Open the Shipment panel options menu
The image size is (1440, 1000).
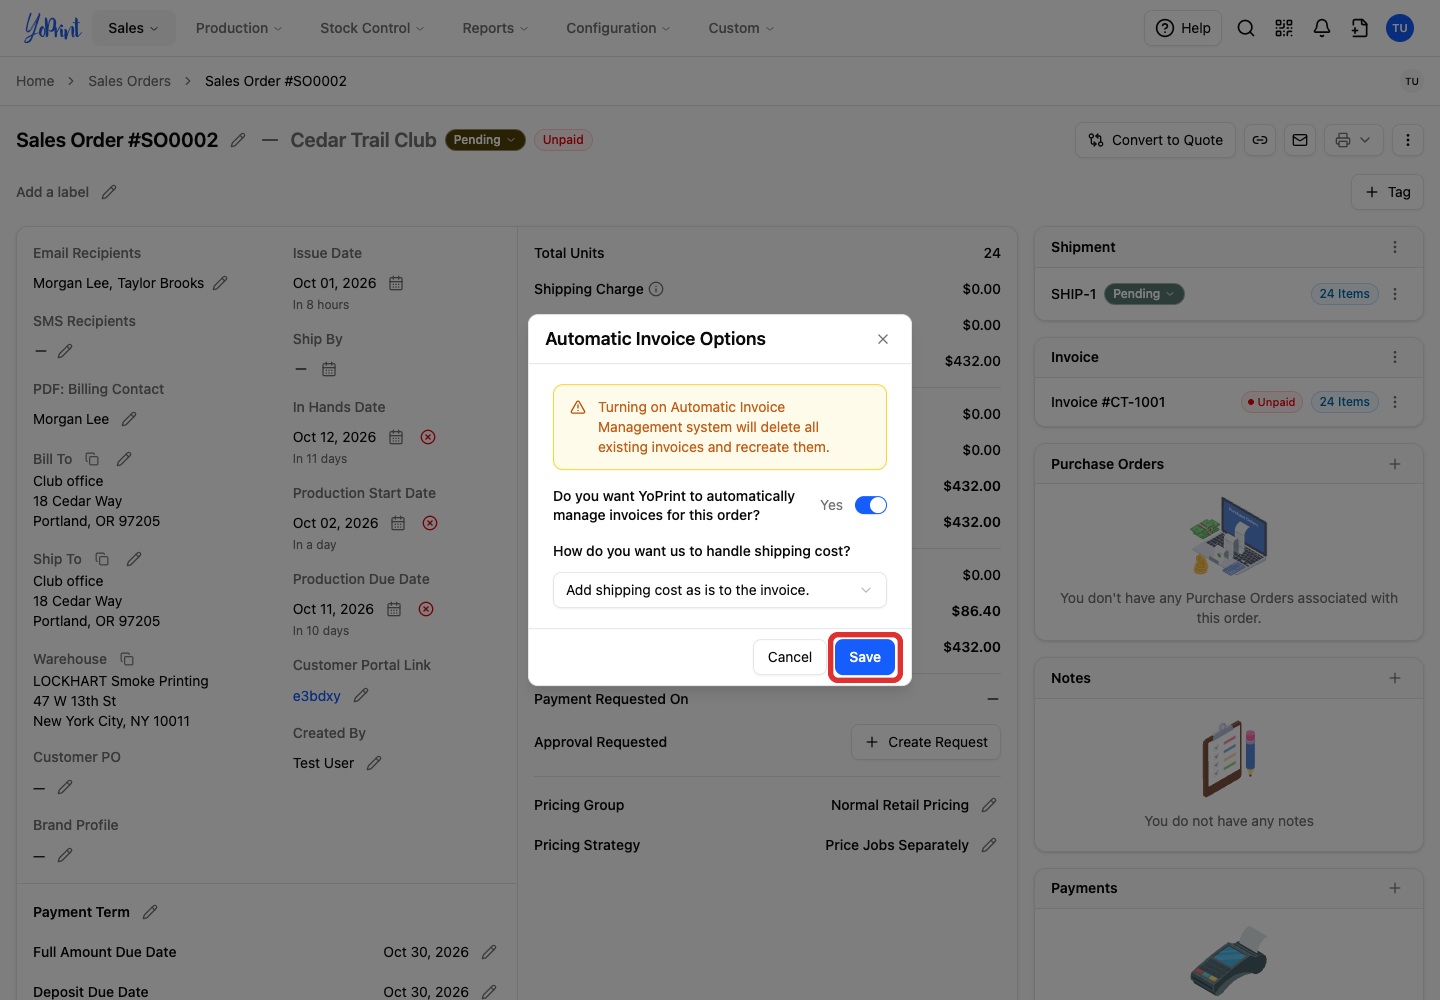1395,247
